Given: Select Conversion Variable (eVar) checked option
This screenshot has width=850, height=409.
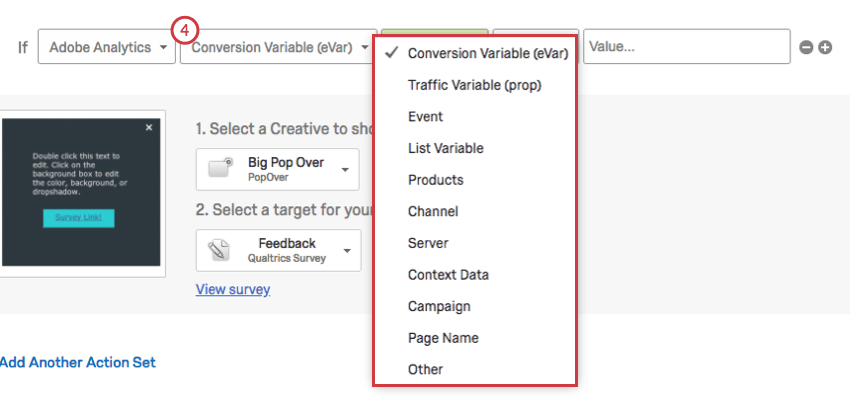Looking at the screenshot, I should pyautogui.click(x=487, y=54).
